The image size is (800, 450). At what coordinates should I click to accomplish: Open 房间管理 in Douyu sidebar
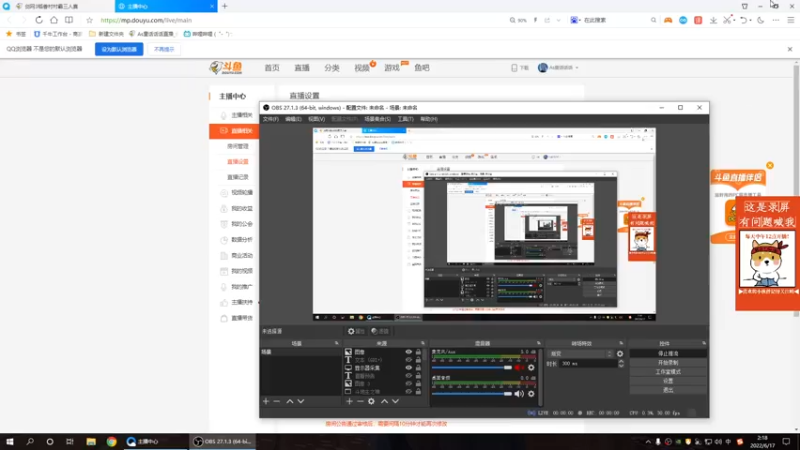tap(238, 146)
